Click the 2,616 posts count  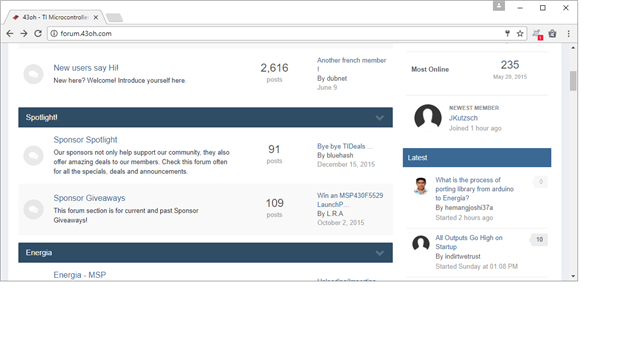274,68
